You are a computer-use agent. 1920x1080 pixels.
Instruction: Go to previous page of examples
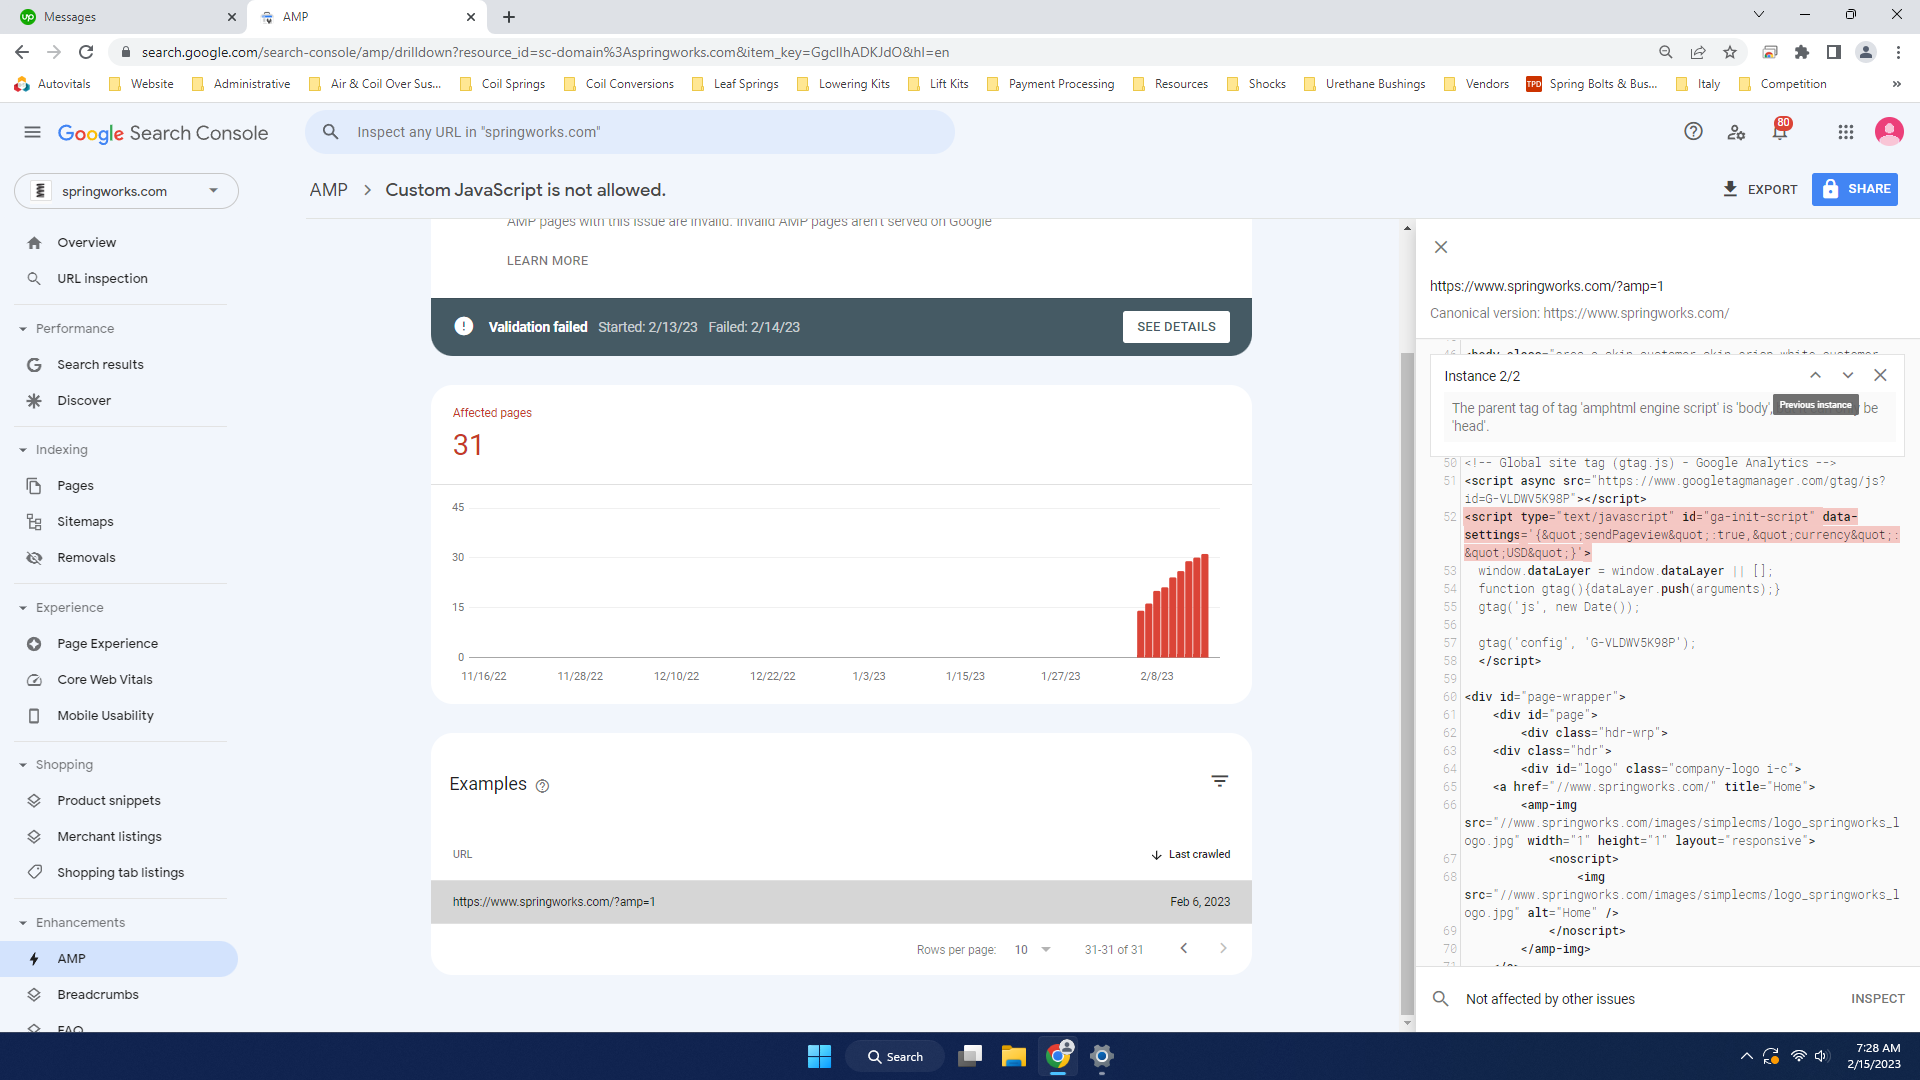1184,949
